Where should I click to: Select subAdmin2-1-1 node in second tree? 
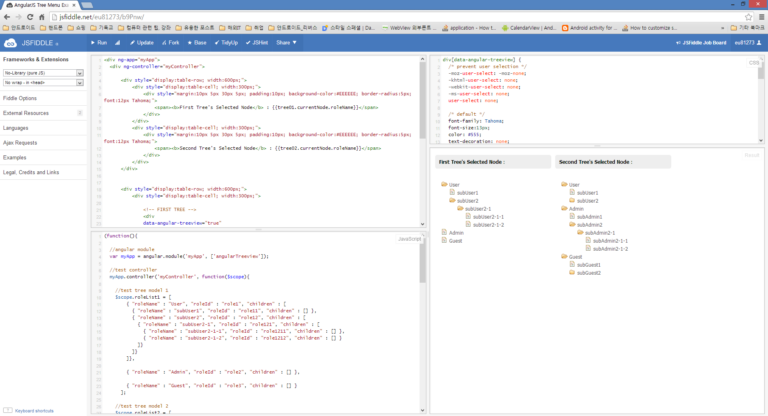coord(609,241)
